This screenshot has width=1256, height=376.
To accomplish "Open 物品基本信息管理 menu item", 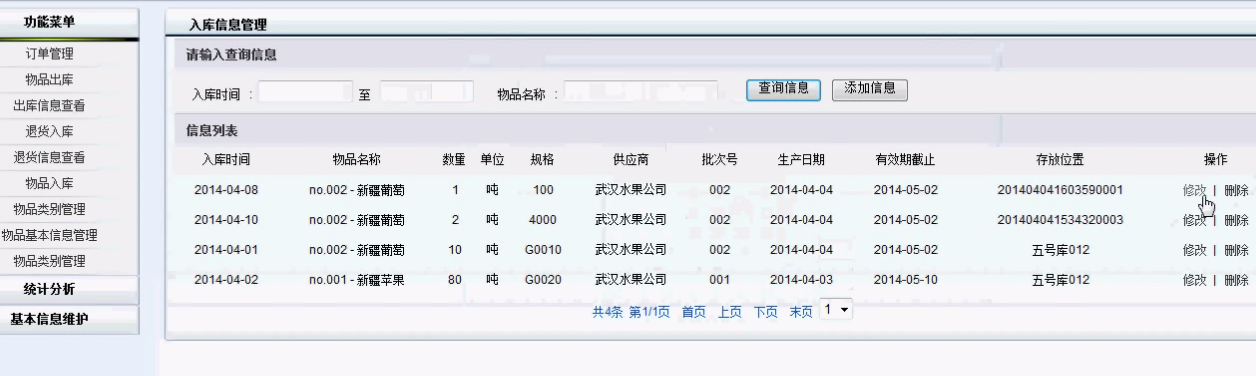I will pos(49,235).
